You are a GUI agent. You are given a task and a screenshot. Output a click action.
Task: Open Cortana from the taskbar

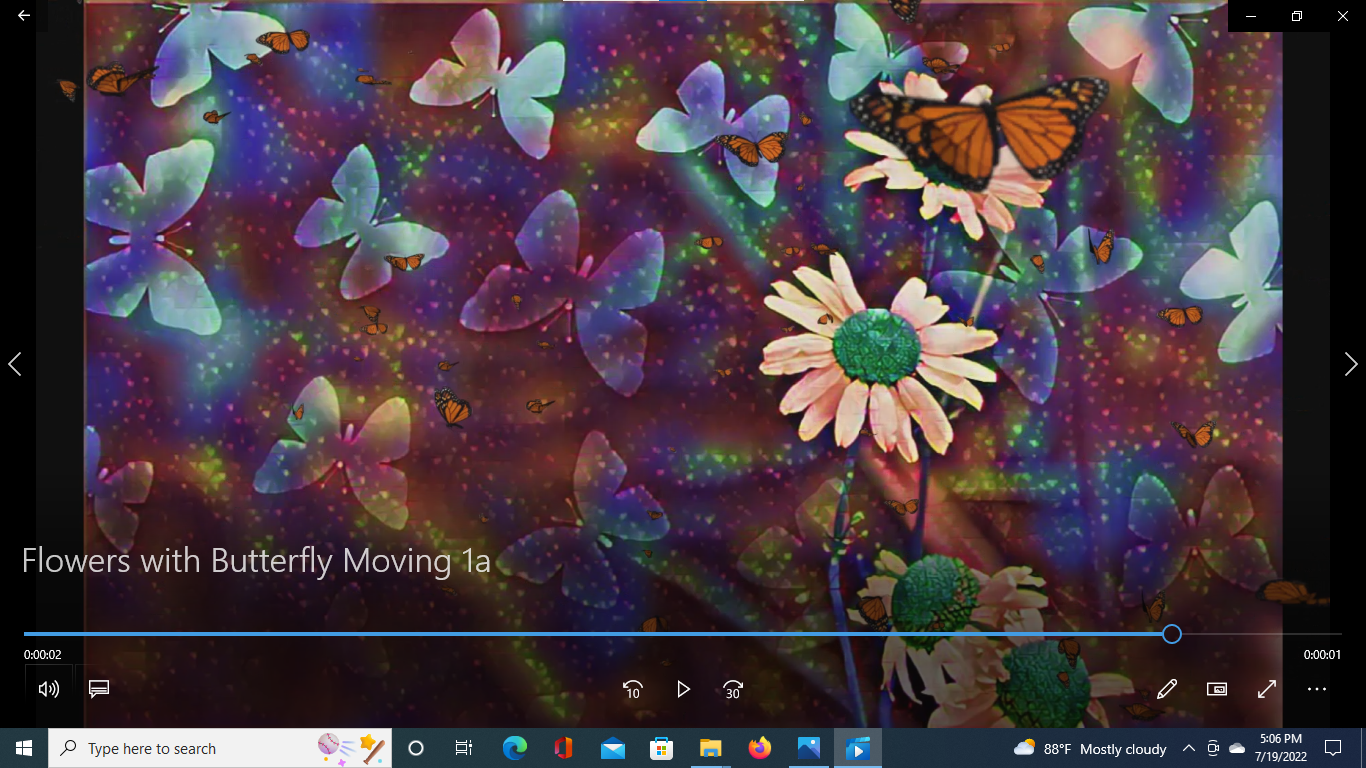416,748
